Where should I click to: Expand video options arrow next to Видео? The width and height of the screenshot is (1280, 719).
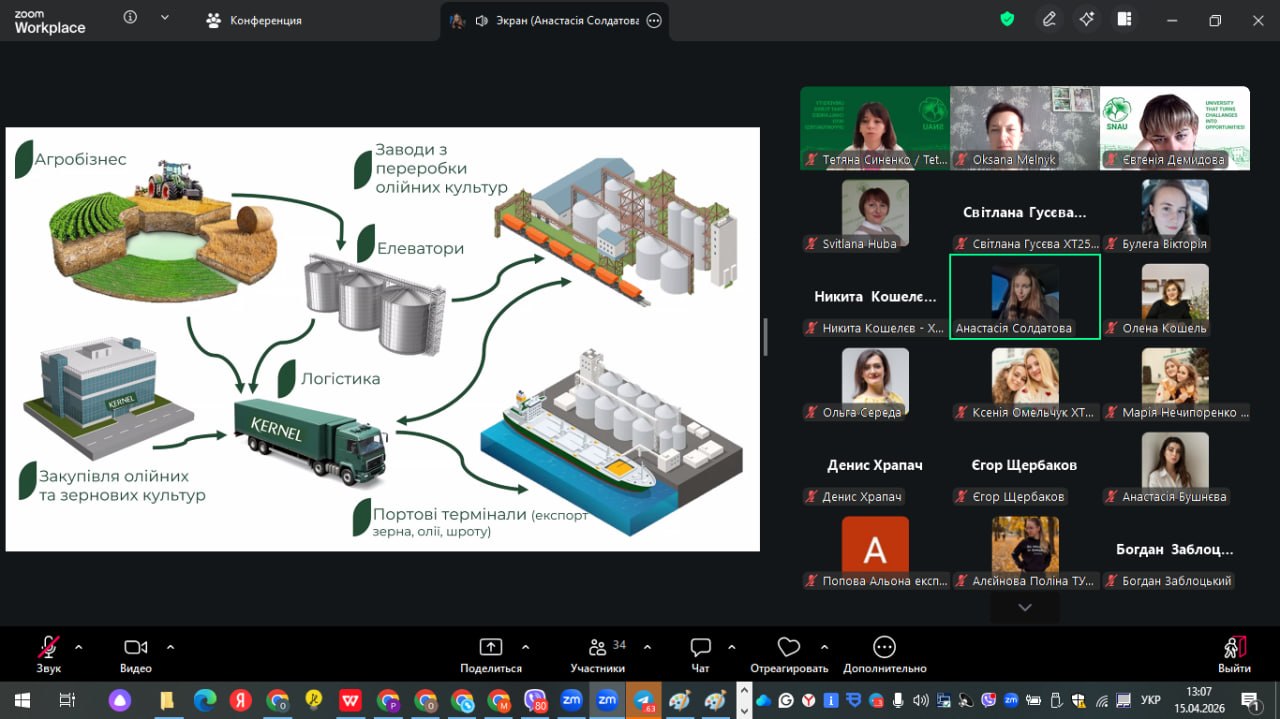[170, 646]
